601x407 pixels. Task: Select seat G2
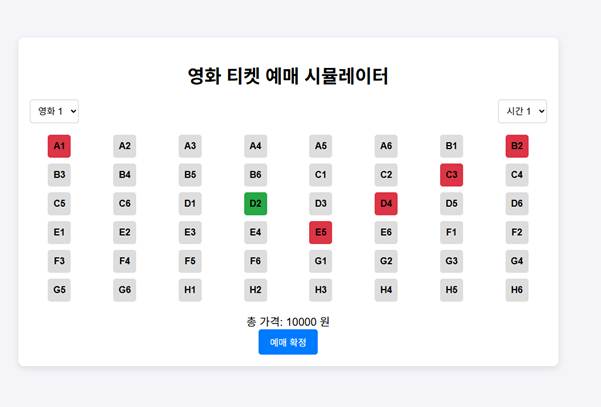tap(386, 262)
